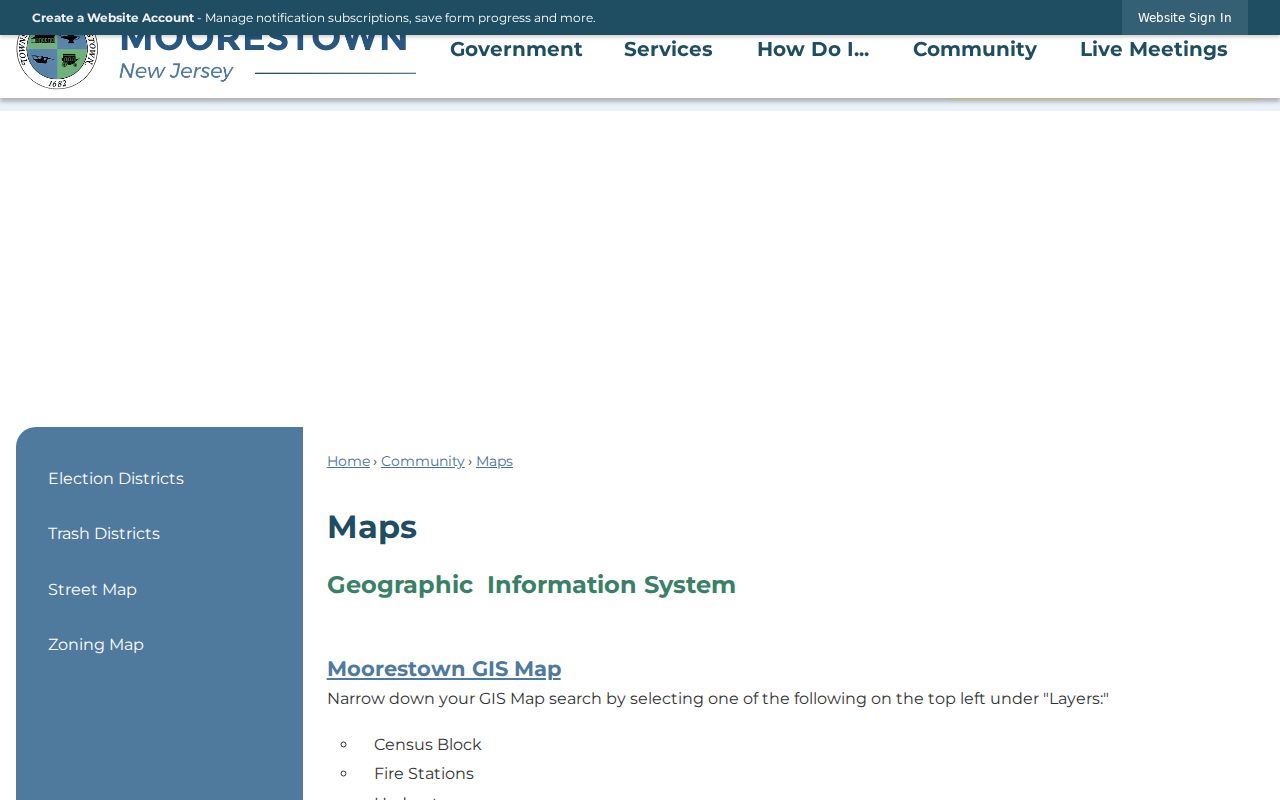Image resolution: width=1280 pixels, height=800 pixels.
Task: Open the Community menu
Action: (975, 49)
